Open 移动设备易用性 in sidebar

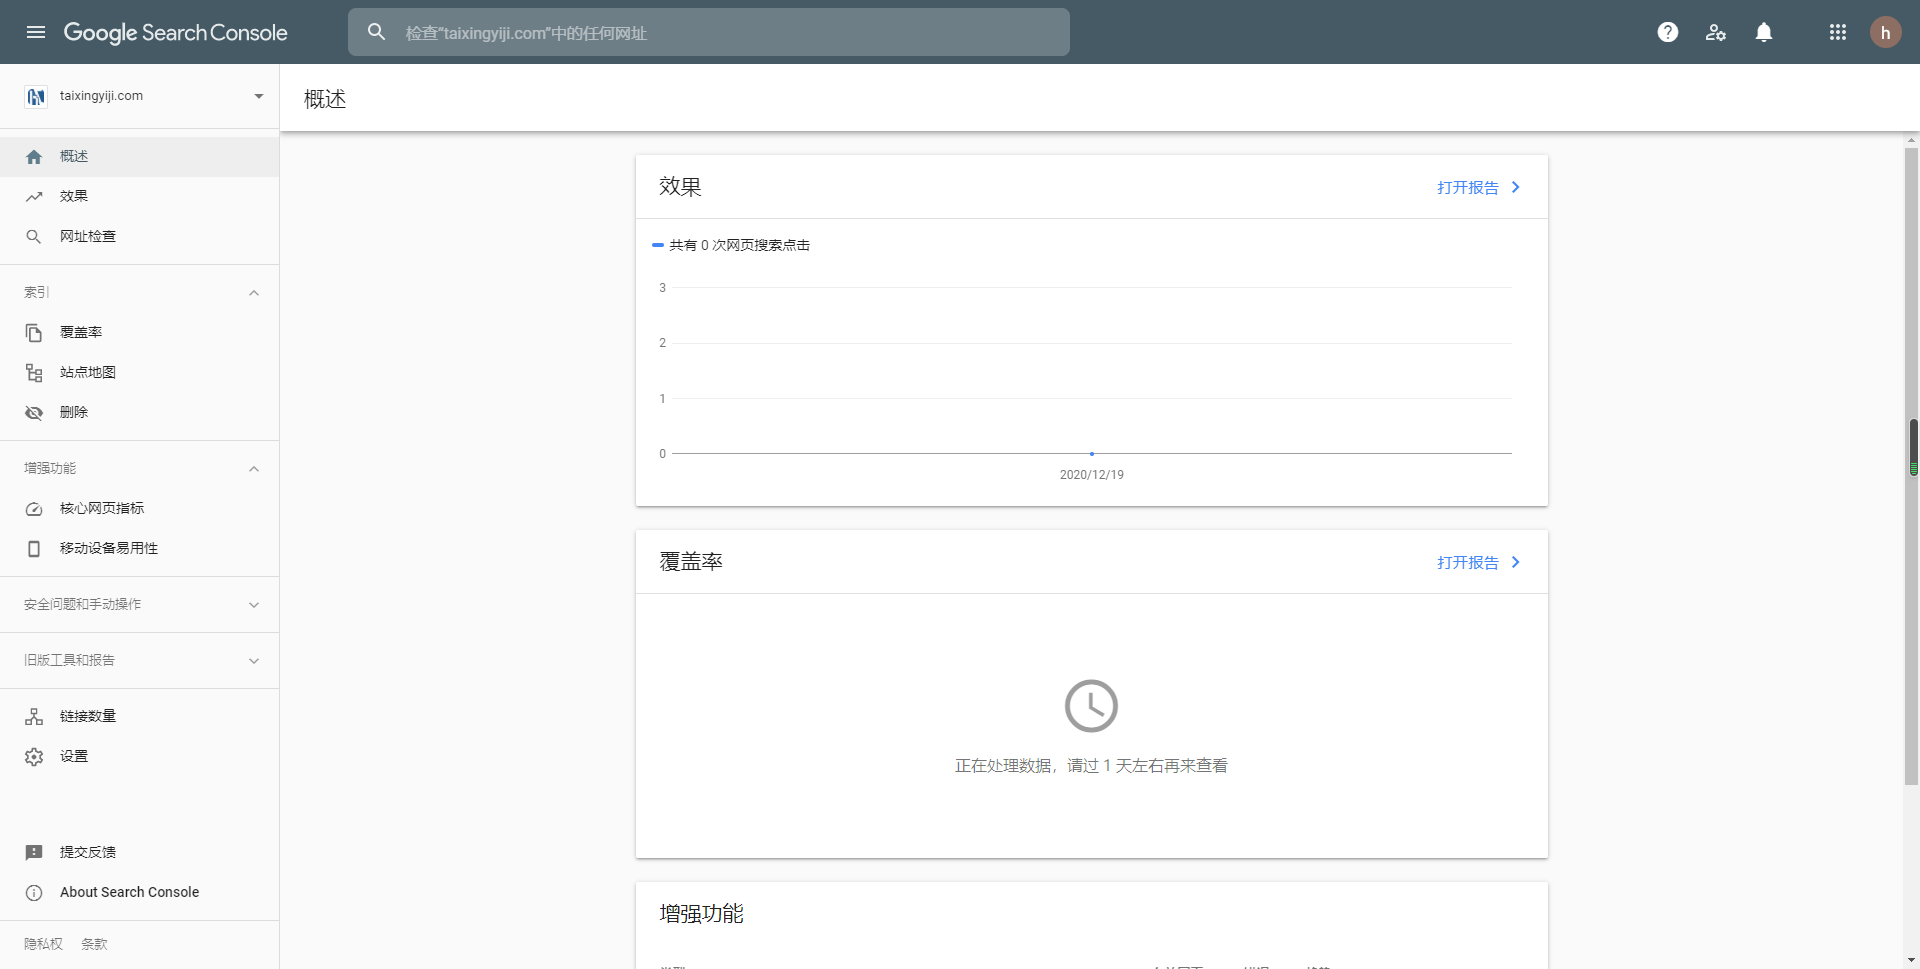point(139,548)
